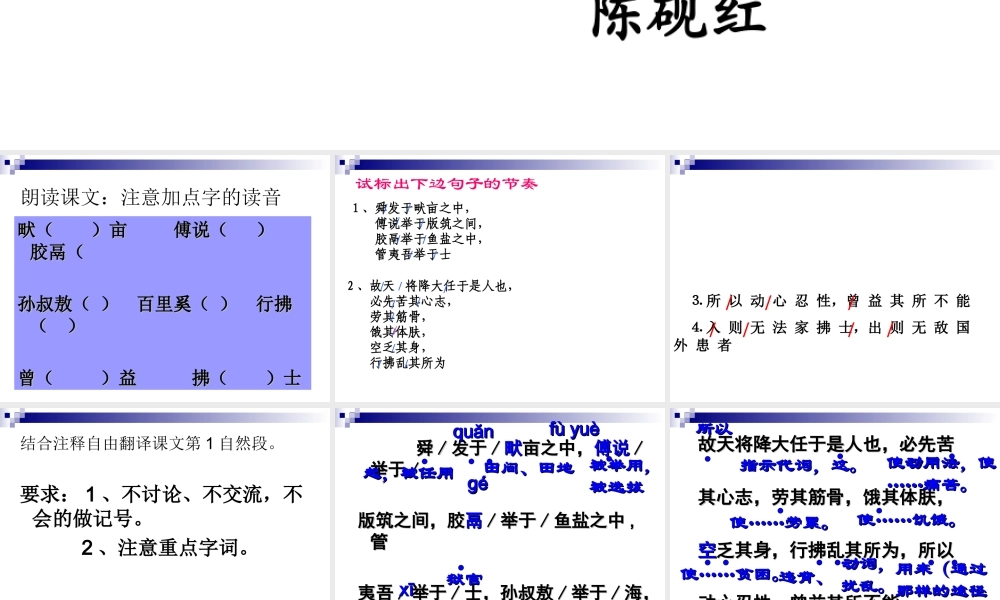
Task: Click the line 管夷吾举于士
Action: [x=413, y=254]
